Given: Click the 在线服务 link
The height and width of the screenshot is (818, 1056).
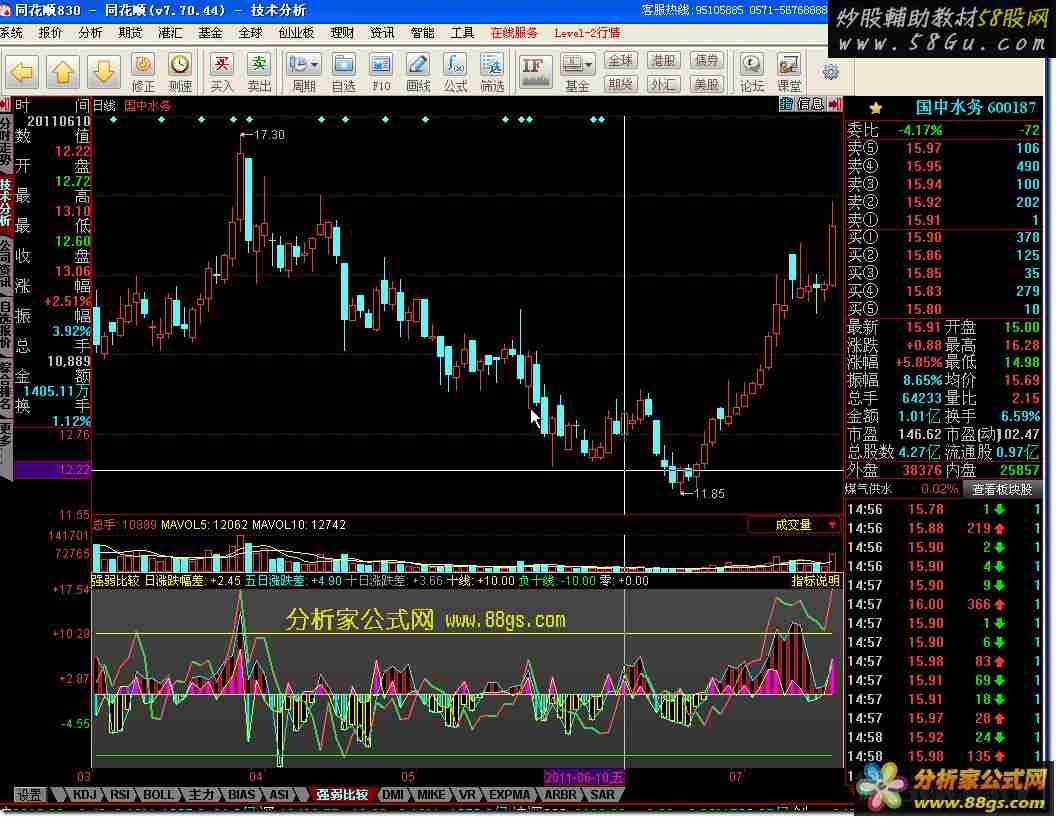Looking at the screenshot, I should [514, 32].
